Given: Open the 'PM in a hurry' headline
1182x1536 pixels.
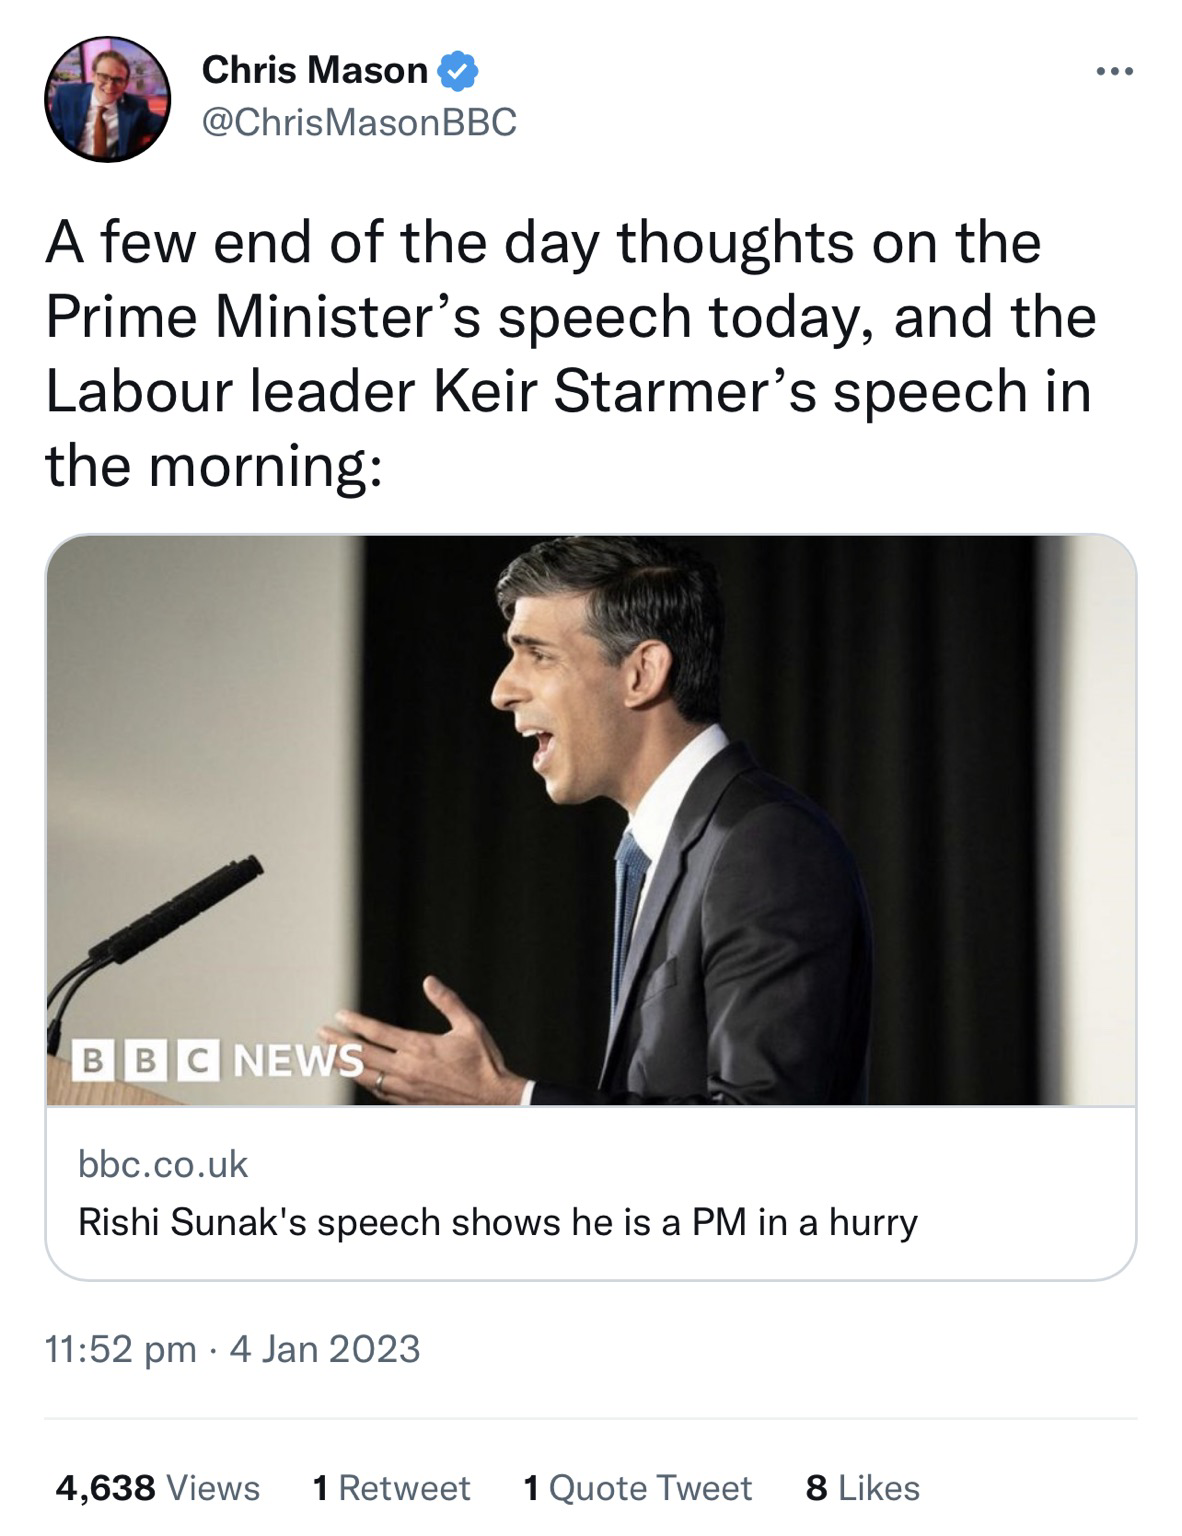Looking at the screenshot, I should coord(497,1222).
